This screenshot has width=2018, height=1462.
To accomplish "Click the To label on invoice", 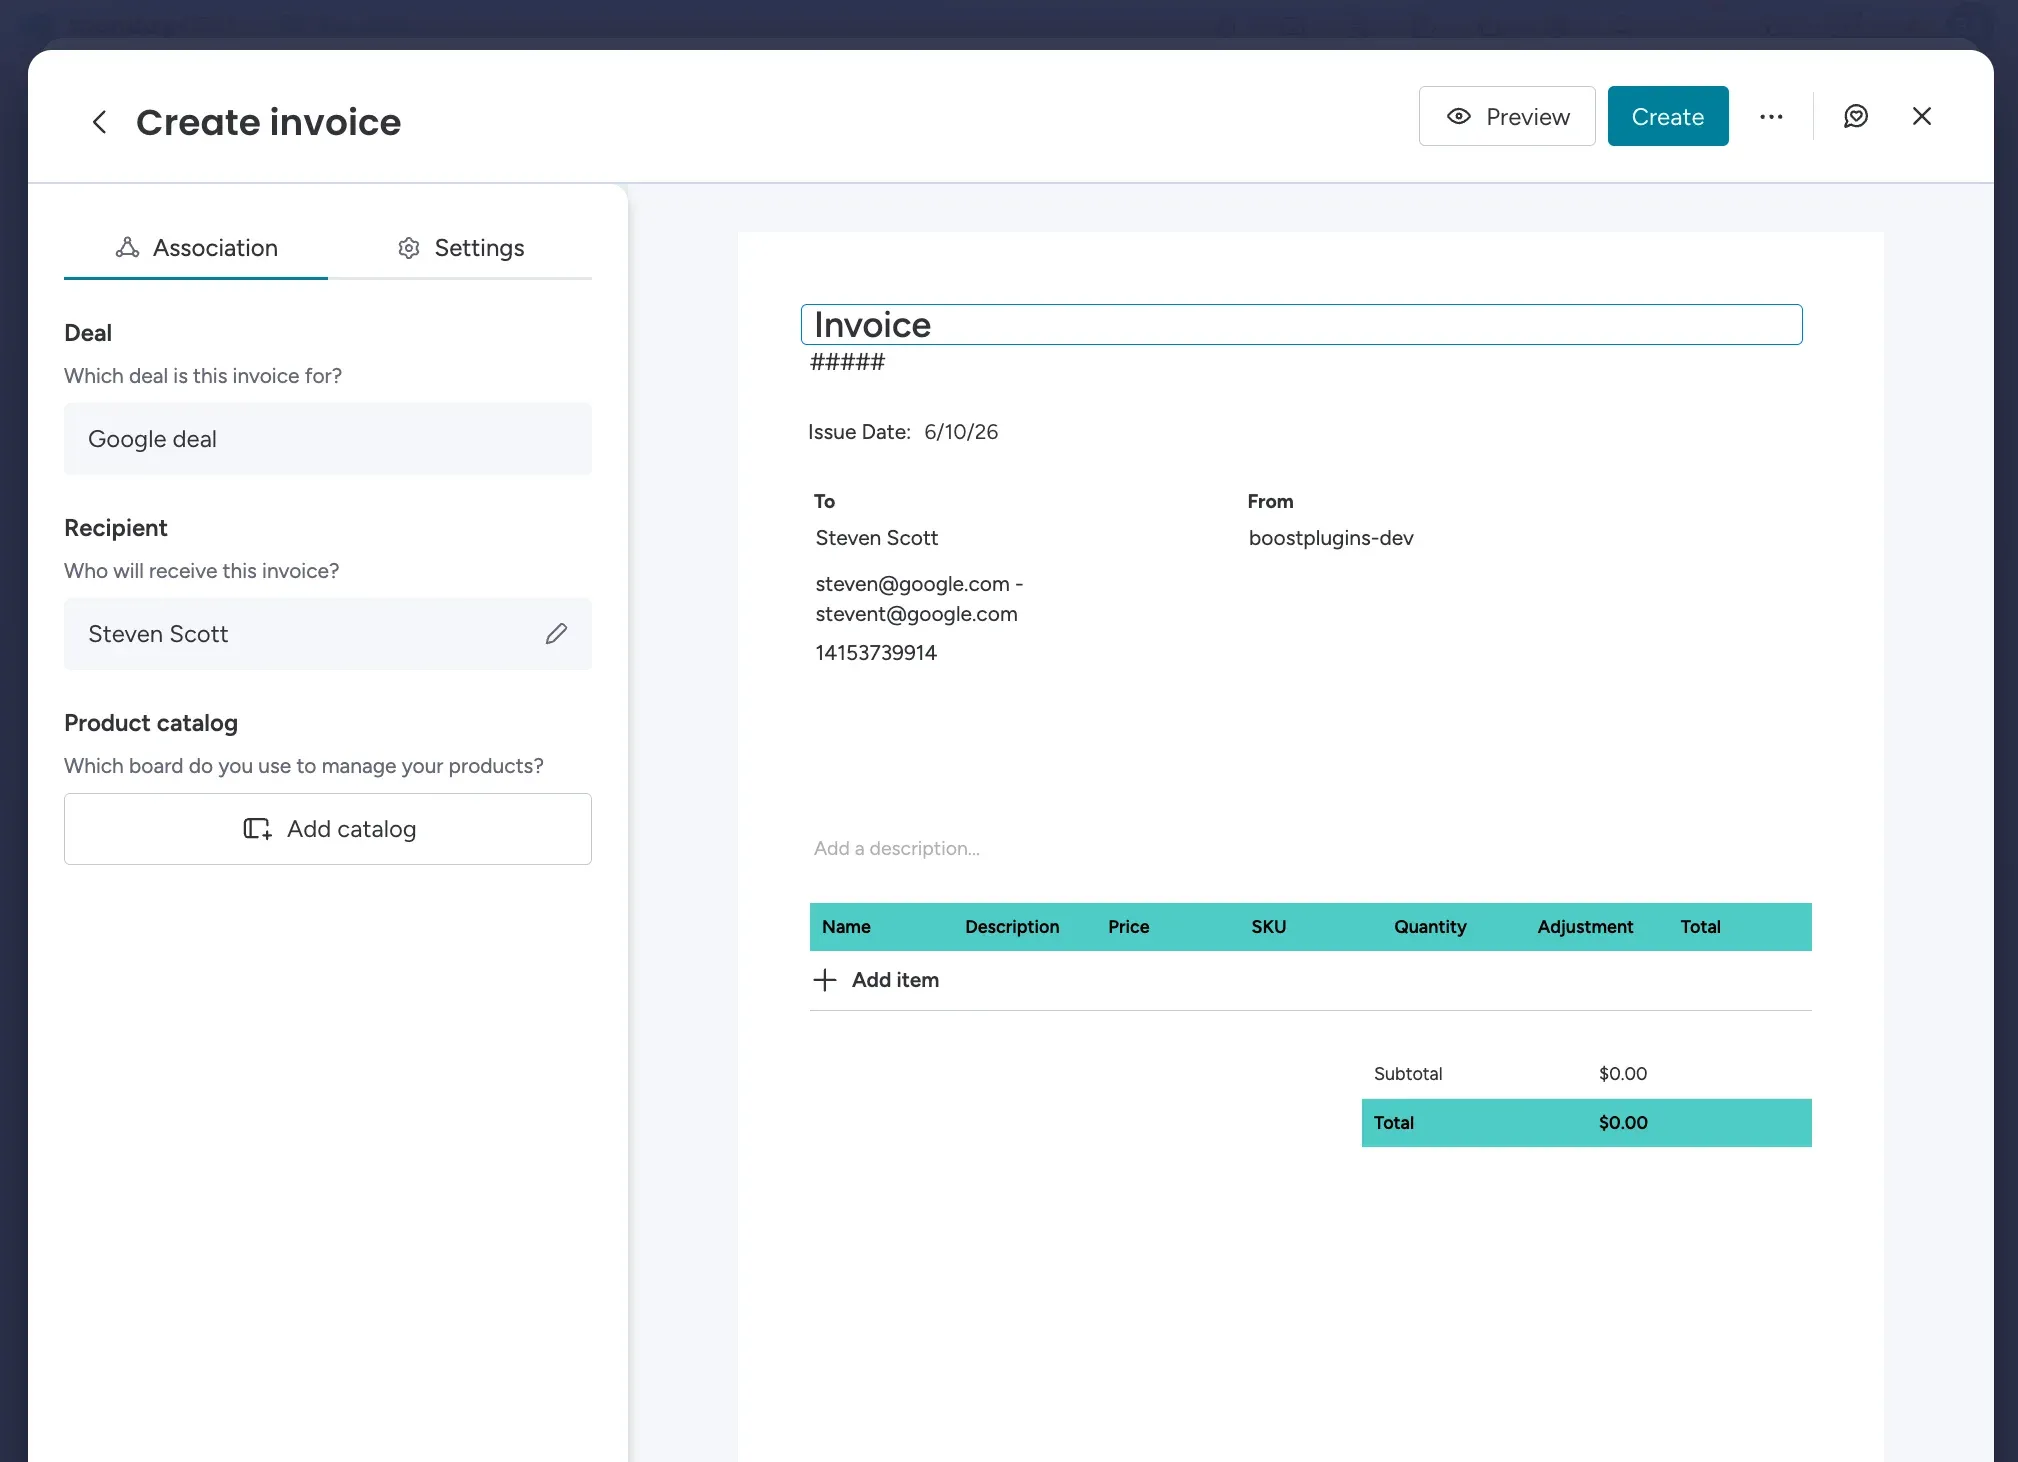I will (824, 501).
